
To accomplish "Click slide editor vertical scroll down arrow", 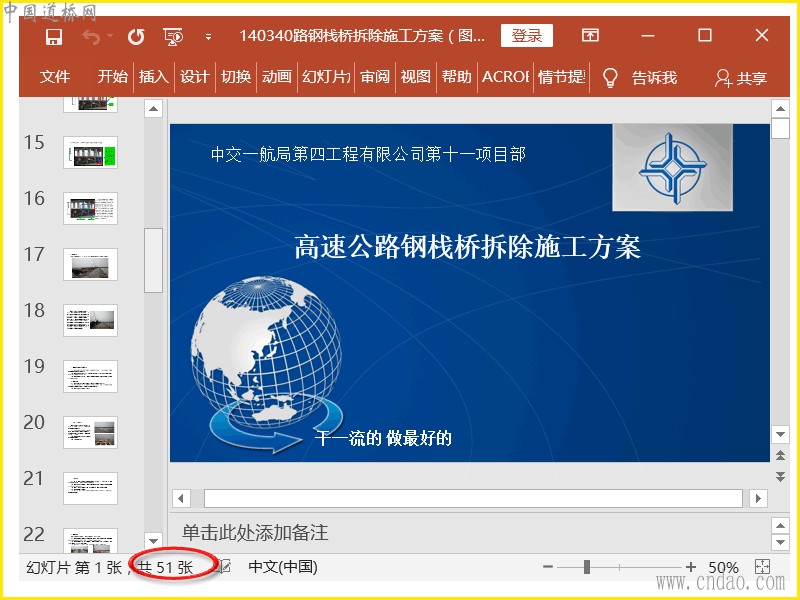I will [x=780, y=435].
